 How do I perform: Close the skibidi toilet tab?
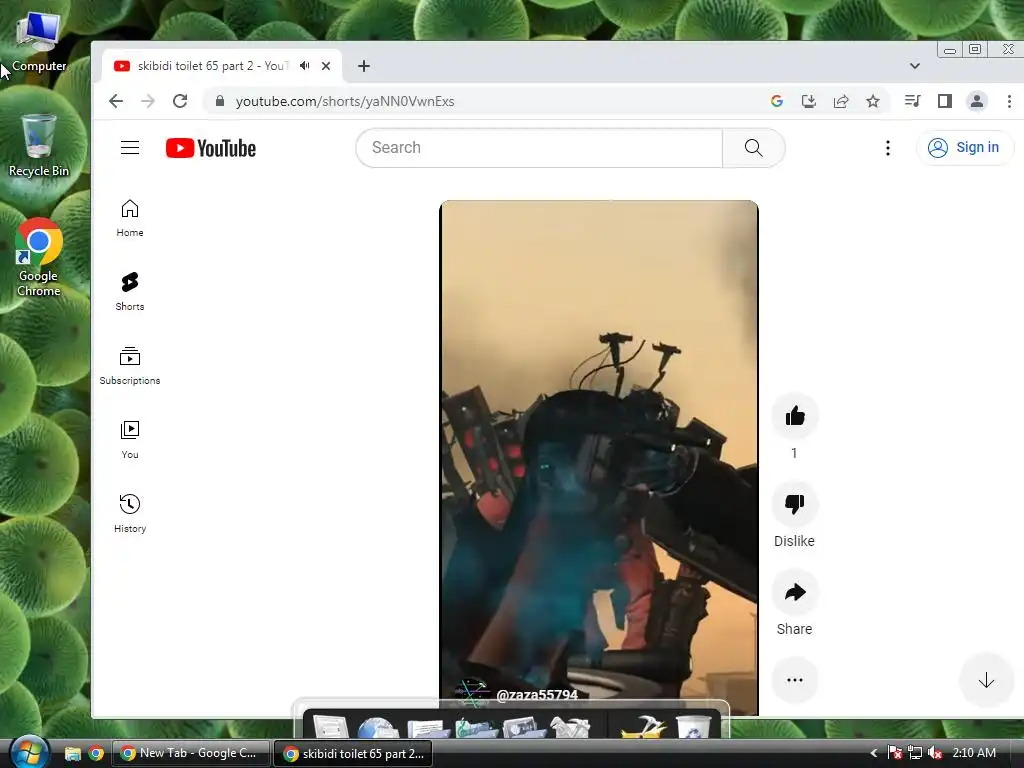point(326,66)
